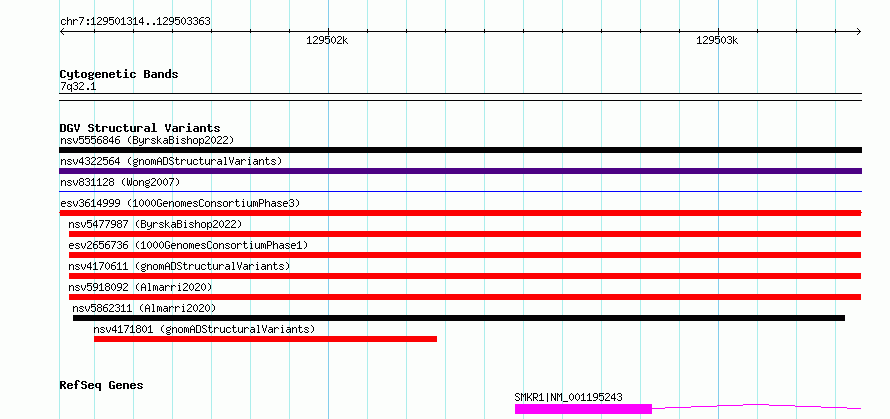Click the 7q32.1 cytogenetic band bar
890x419 pixels.
(x=460, y=97)
